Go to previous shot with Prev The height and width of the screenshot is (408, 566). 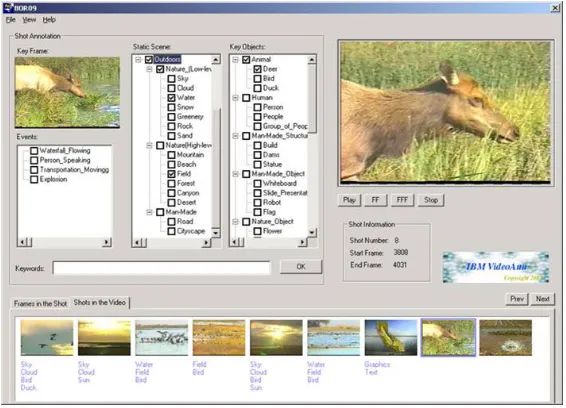tap(517, 299)
